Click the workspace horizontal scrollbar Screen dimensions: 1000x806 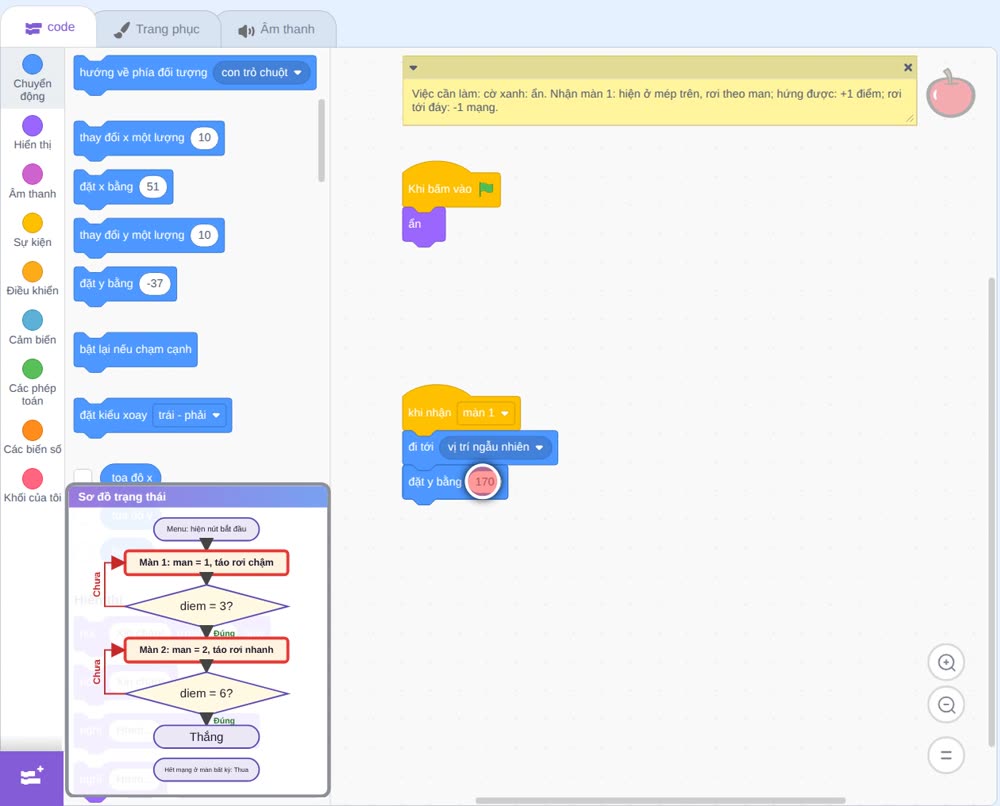(661, 800)
